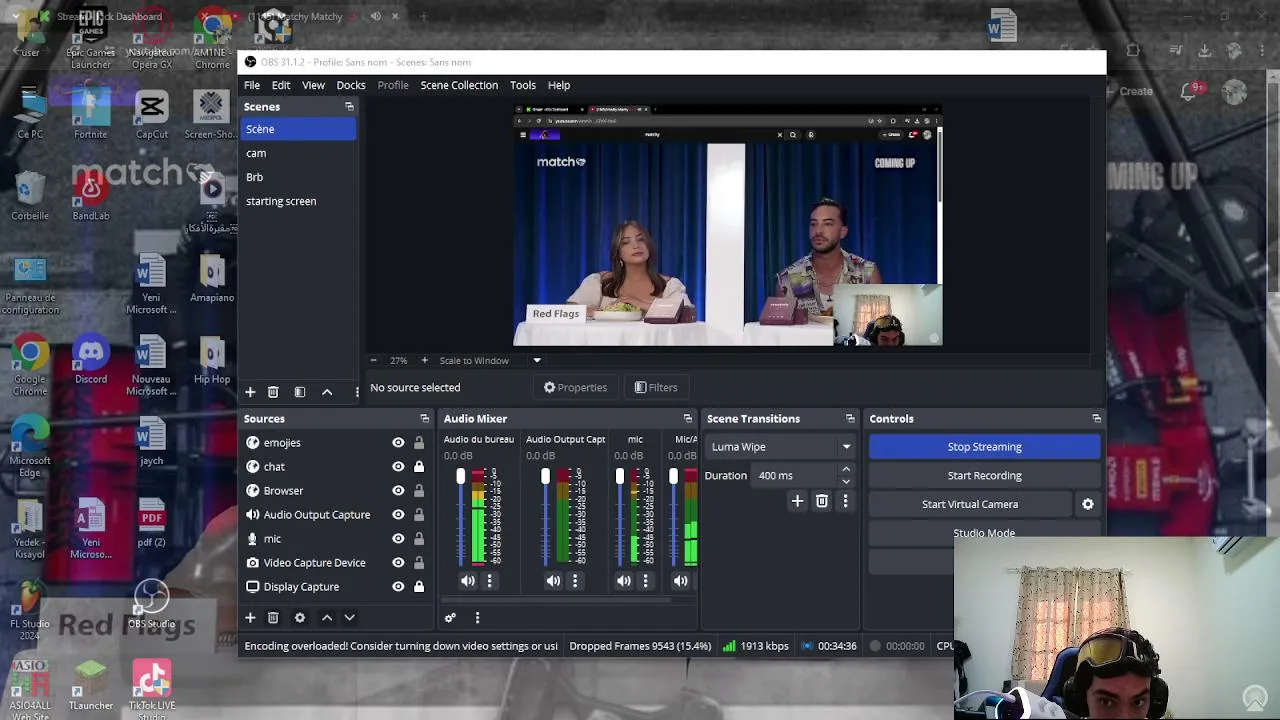Undock the Audio Mixer panel
Screen dimensions: 1280x720
tap(687, 419)
